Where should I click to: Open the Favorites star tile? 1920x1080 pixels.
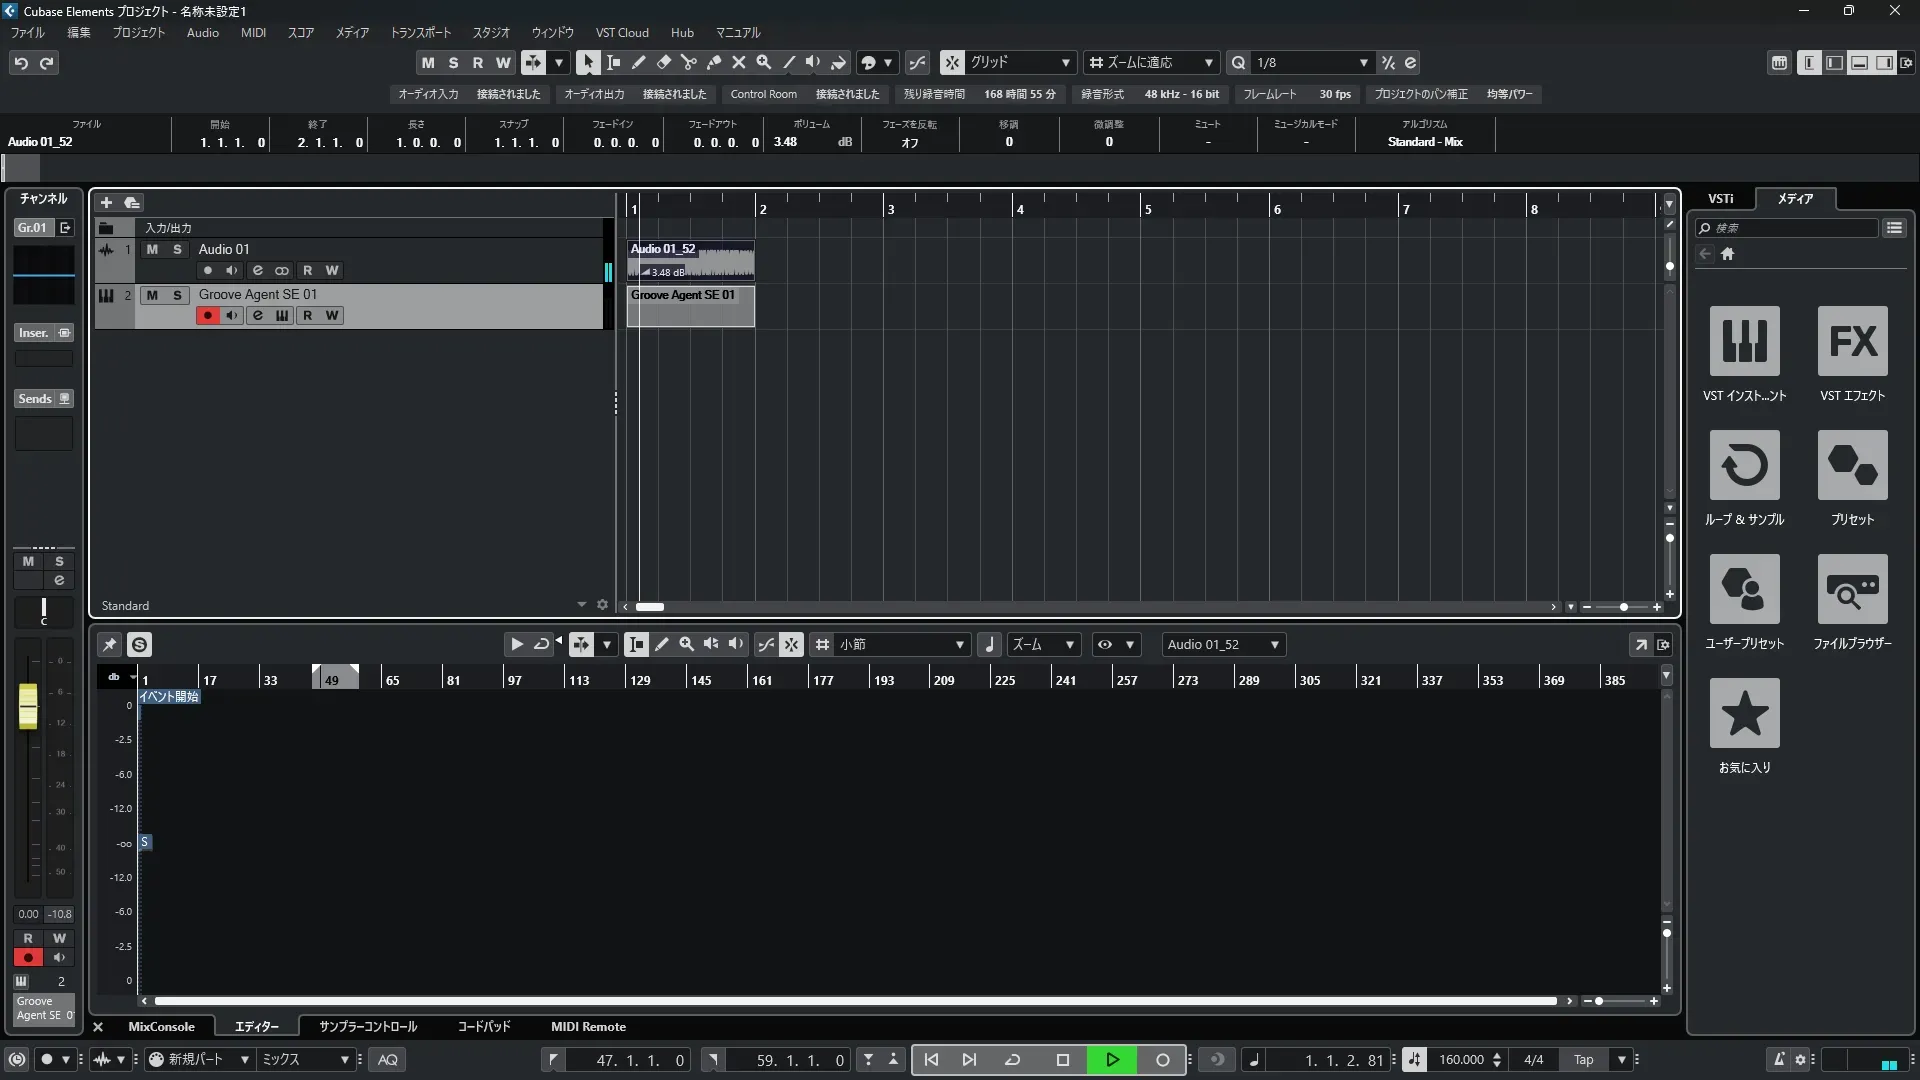(1744, 713)
